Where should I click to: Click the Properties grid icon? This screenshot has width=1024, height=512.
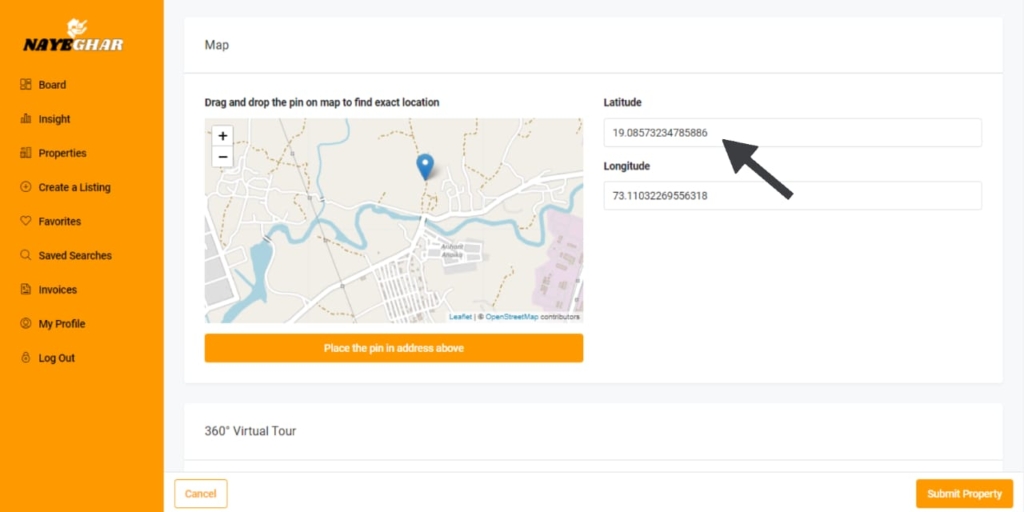[x=26, y=153]
